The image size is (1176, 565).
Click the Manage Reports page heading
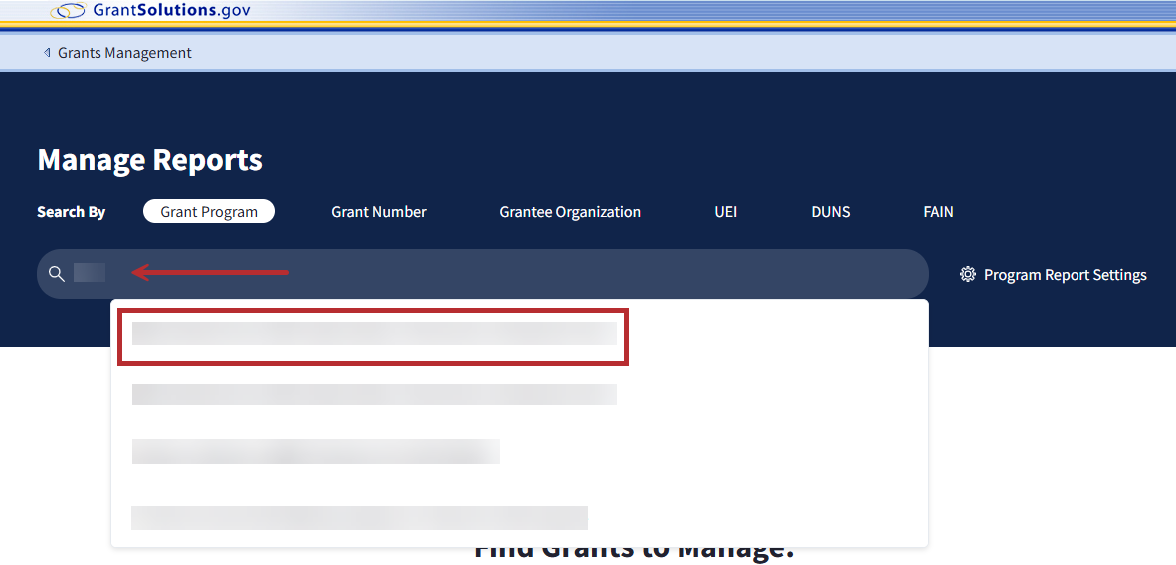[150, 160]
